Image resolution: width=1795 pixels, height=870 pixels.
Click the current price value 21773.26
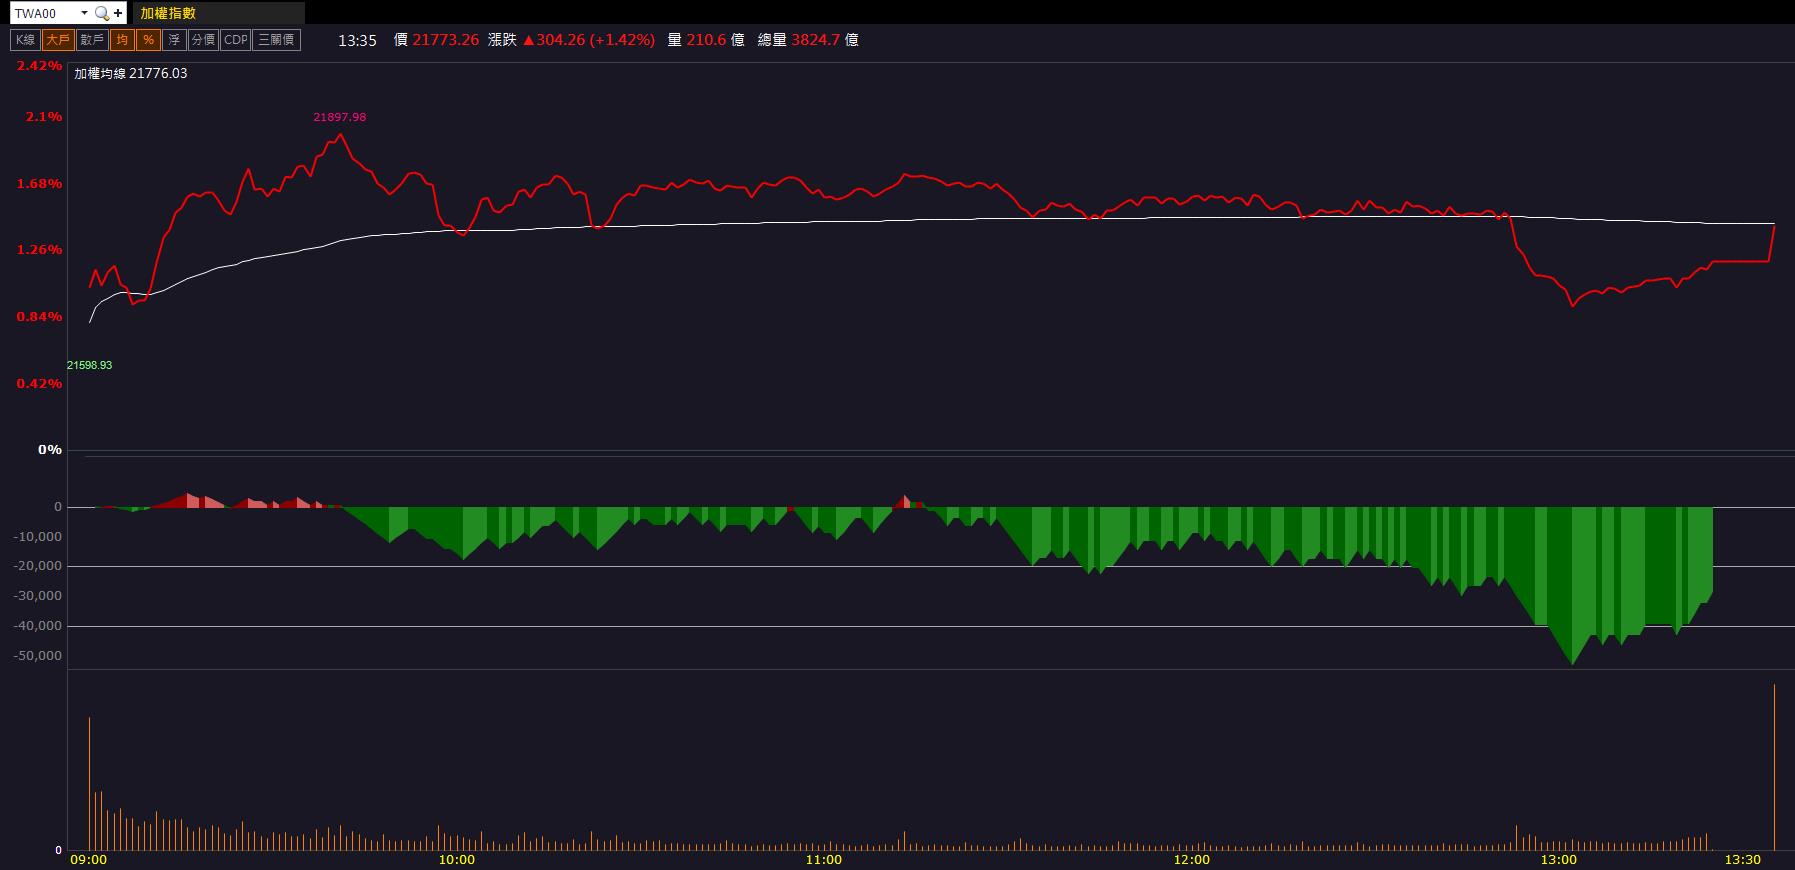(446, 40)
